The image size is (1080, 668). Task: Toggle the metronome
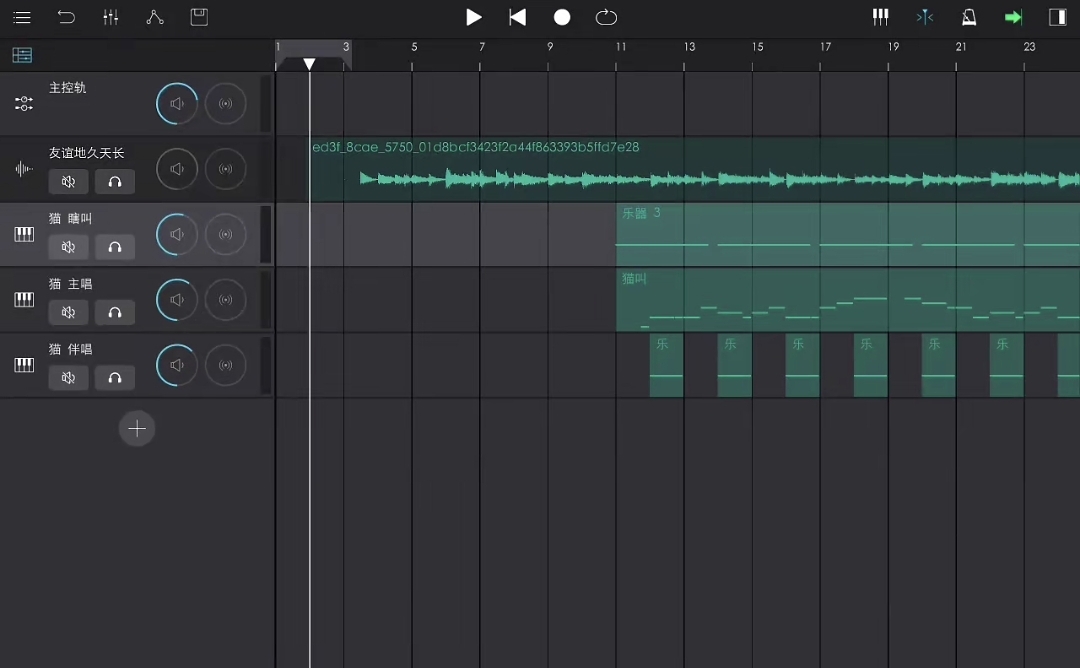pos(969,17)
